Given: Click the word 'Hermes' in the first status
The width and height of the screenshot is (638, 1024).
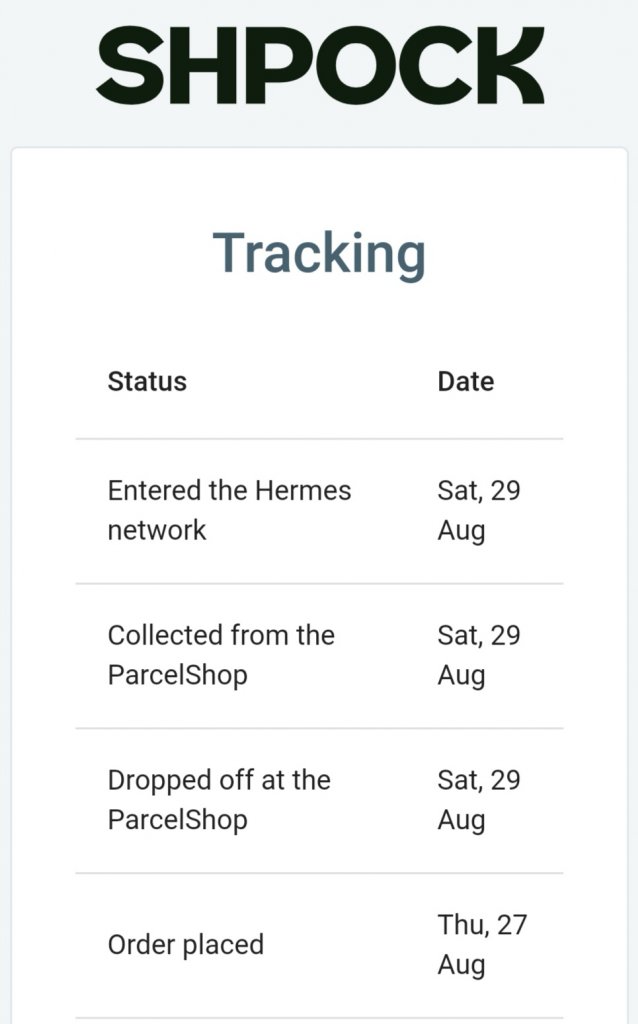Looking at the screenshot, I should click(303, 491).
